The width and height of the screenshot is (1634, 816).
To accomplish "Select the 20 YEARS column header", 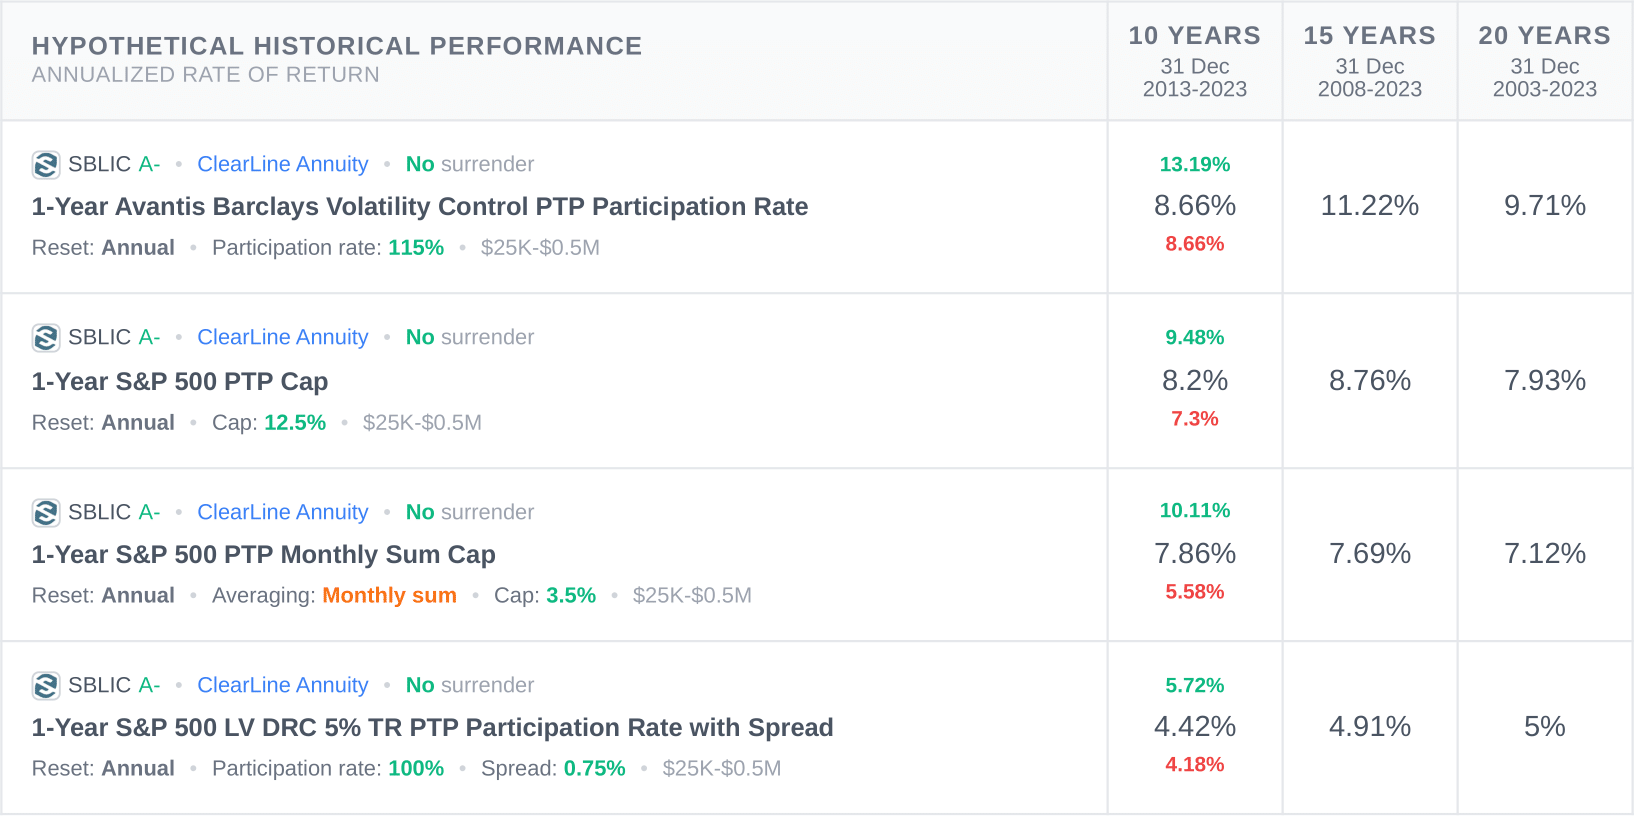I will click(x=1544, y=36).
